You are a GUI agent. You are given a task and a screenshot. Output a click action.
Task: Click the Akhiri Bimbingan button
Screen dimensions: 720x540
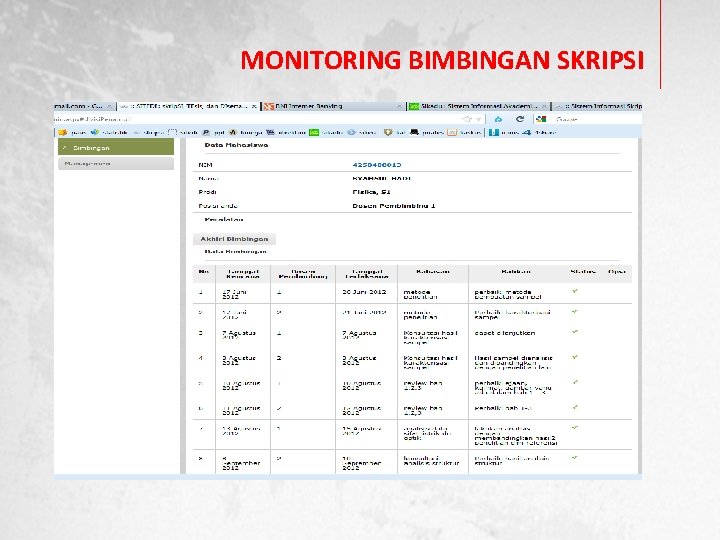point(234,239)
